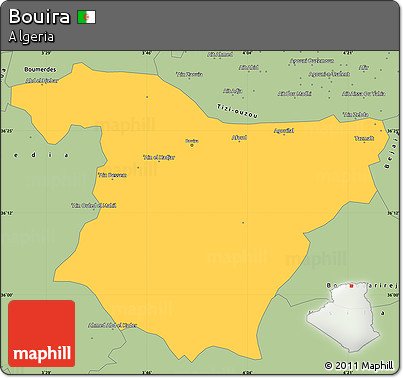Viewport: 403px width, 378px height.
Task: Click the "'Ain Bessem" town label
Action: (112, 175)
